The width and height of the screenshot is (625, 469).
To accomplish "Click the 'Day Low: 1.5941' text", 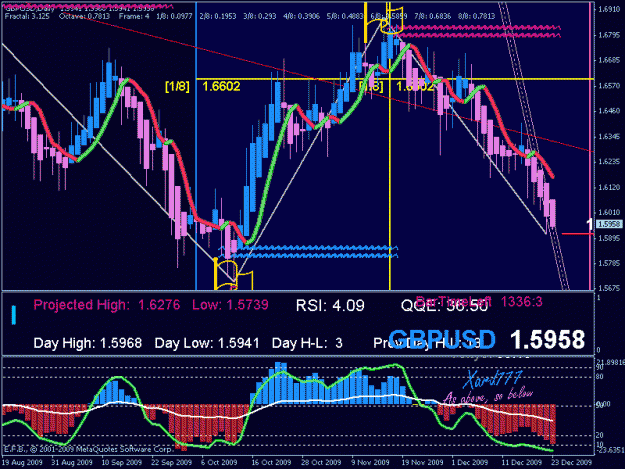I will (207, 343).
